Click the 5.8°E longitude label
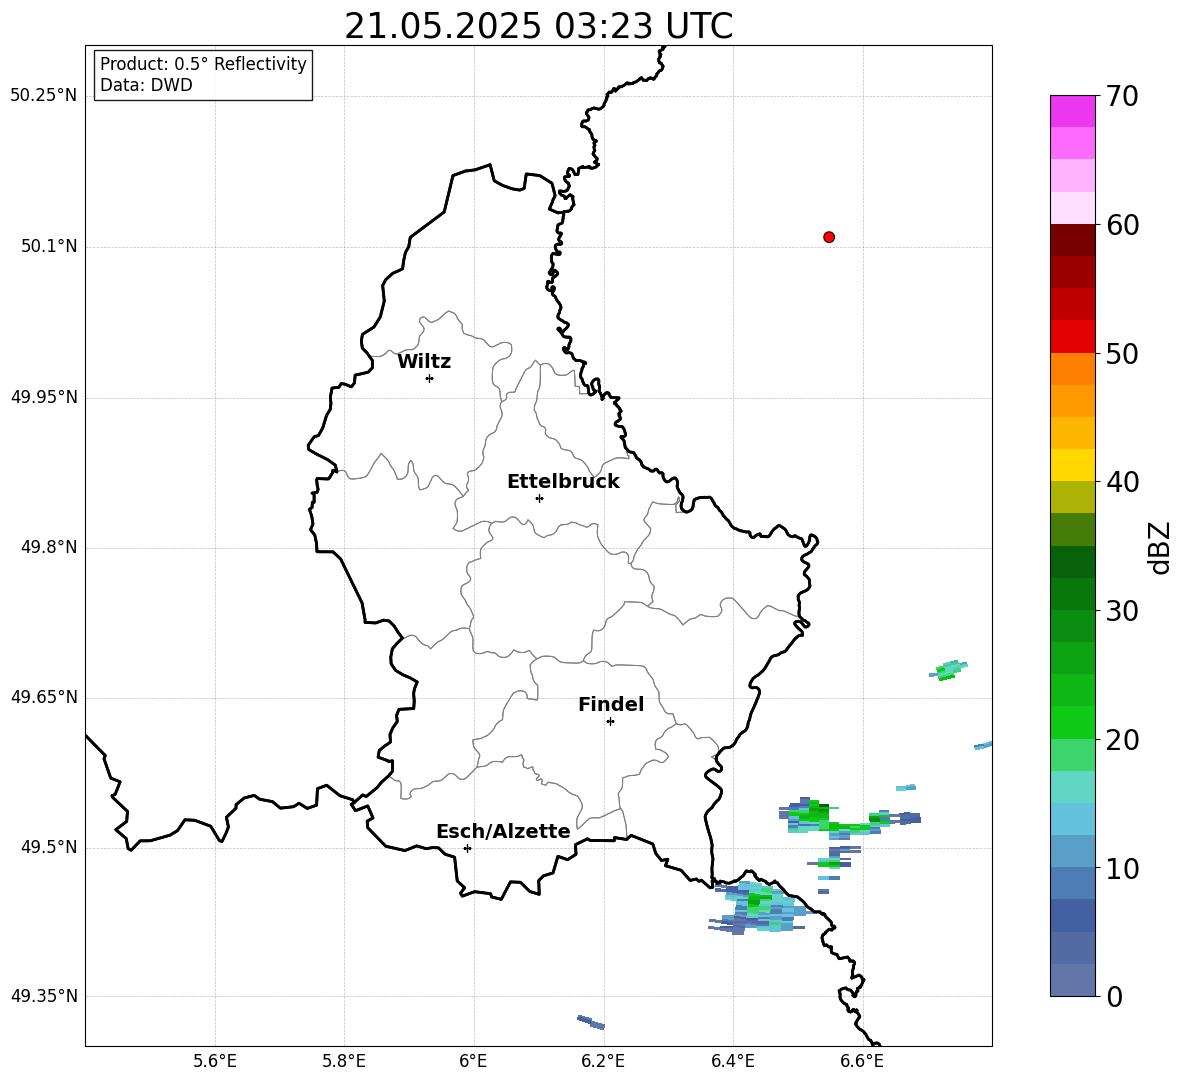Image resolution: width=1184 pixels, height=1081 pixels. tap(344, 1061)
